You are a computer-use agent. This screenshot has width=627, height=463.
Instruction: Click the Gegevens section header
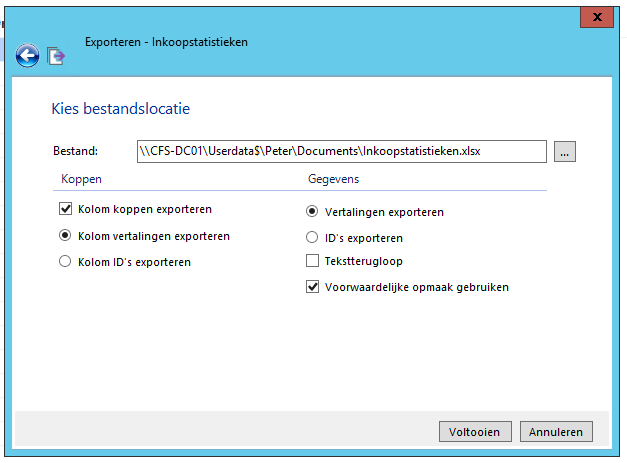click(x=333, y=179)
